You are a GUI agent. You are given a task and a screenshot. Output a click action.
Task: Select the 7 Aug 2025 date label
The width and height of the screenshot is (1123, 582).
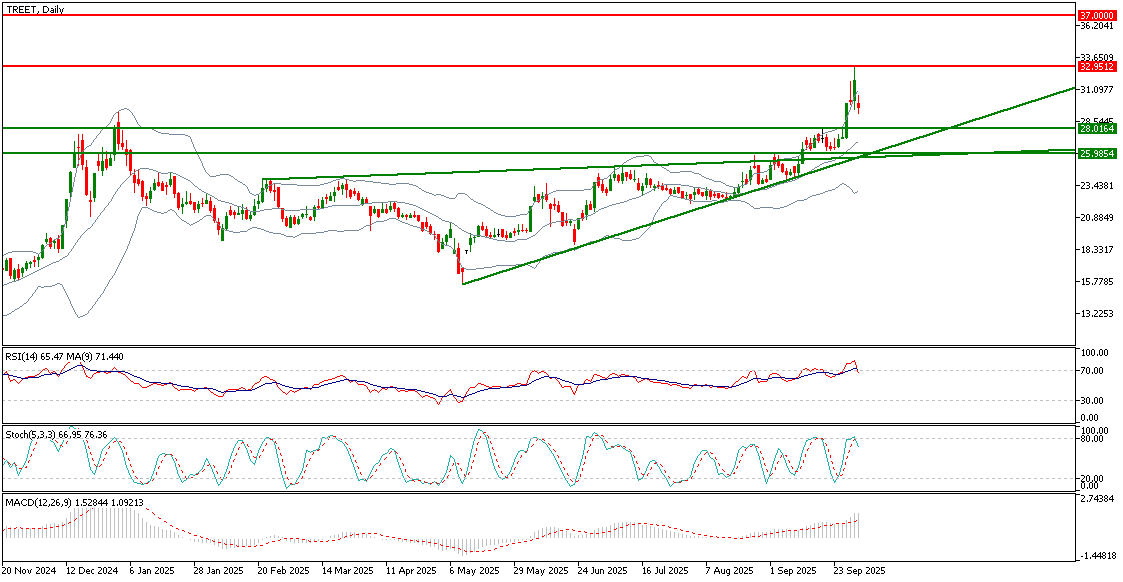730,571
